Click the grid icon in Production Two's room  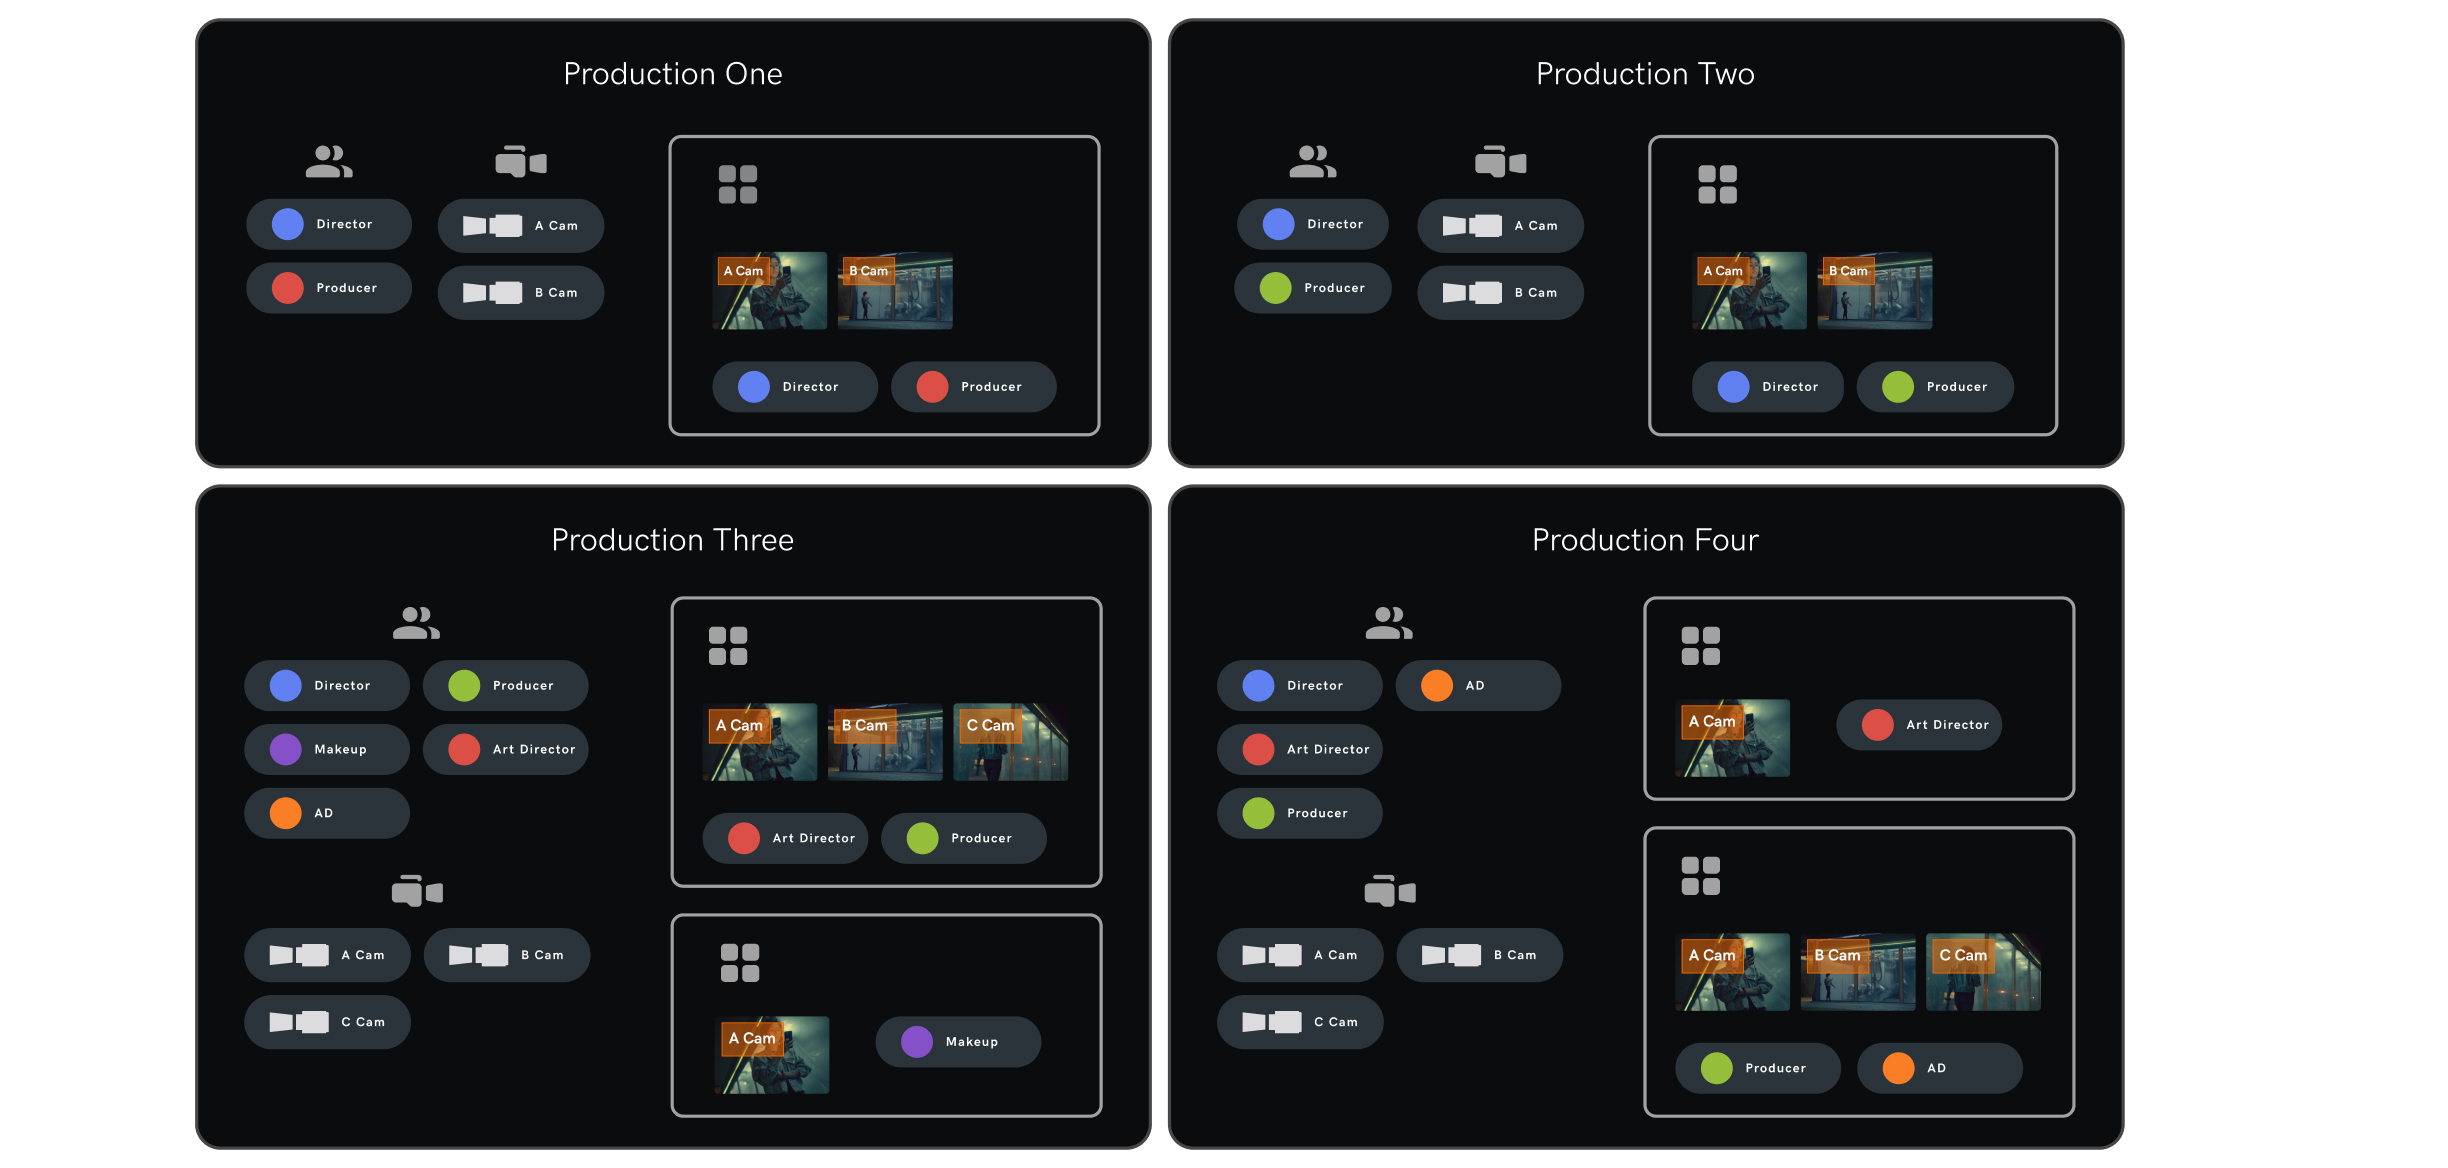[x=1717, y=185]
